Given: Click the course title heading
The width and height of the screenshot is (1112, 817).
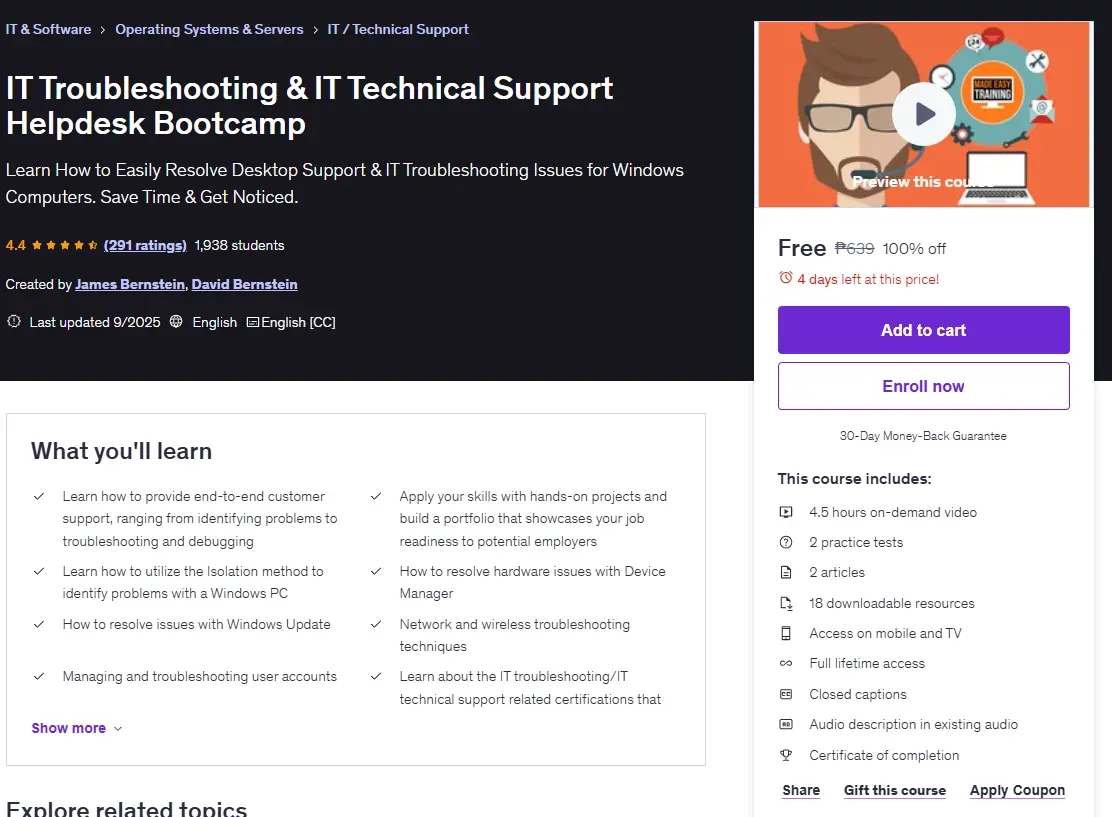Looking at the screenshot, I should coord(309,106).
